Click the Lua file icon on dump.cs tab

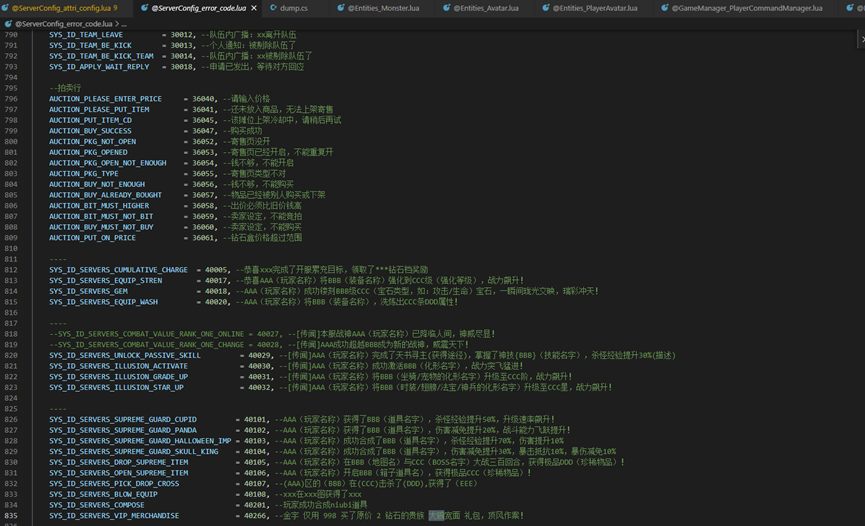click(x=272, y=8)
